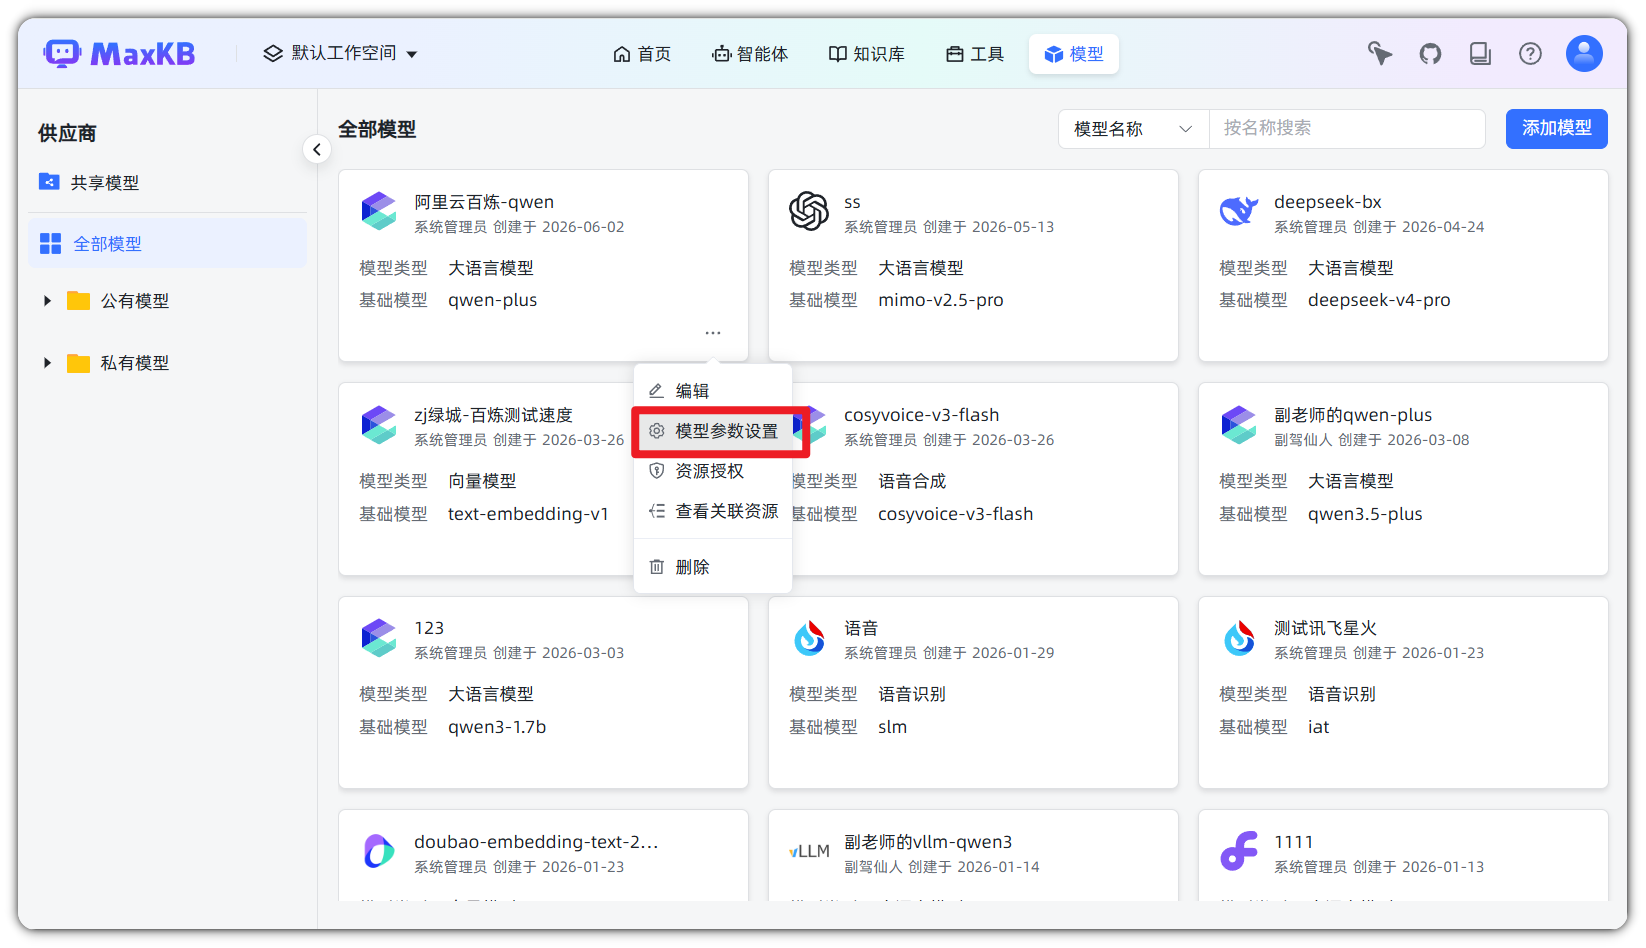This screenshot has width=1646, height=948.
Task: Select 共享模型 in the sidebar
Action: pyautogui.click(x=167, y=182)
